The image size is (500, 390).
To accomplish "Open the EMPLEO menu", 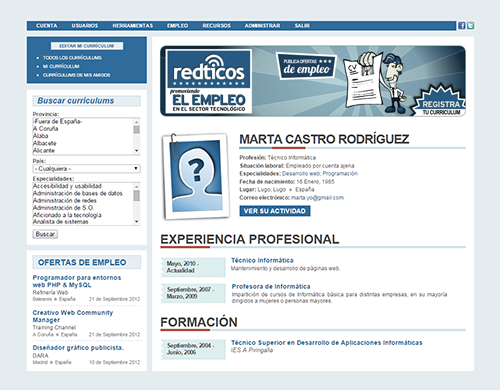I will click(177, 26).
